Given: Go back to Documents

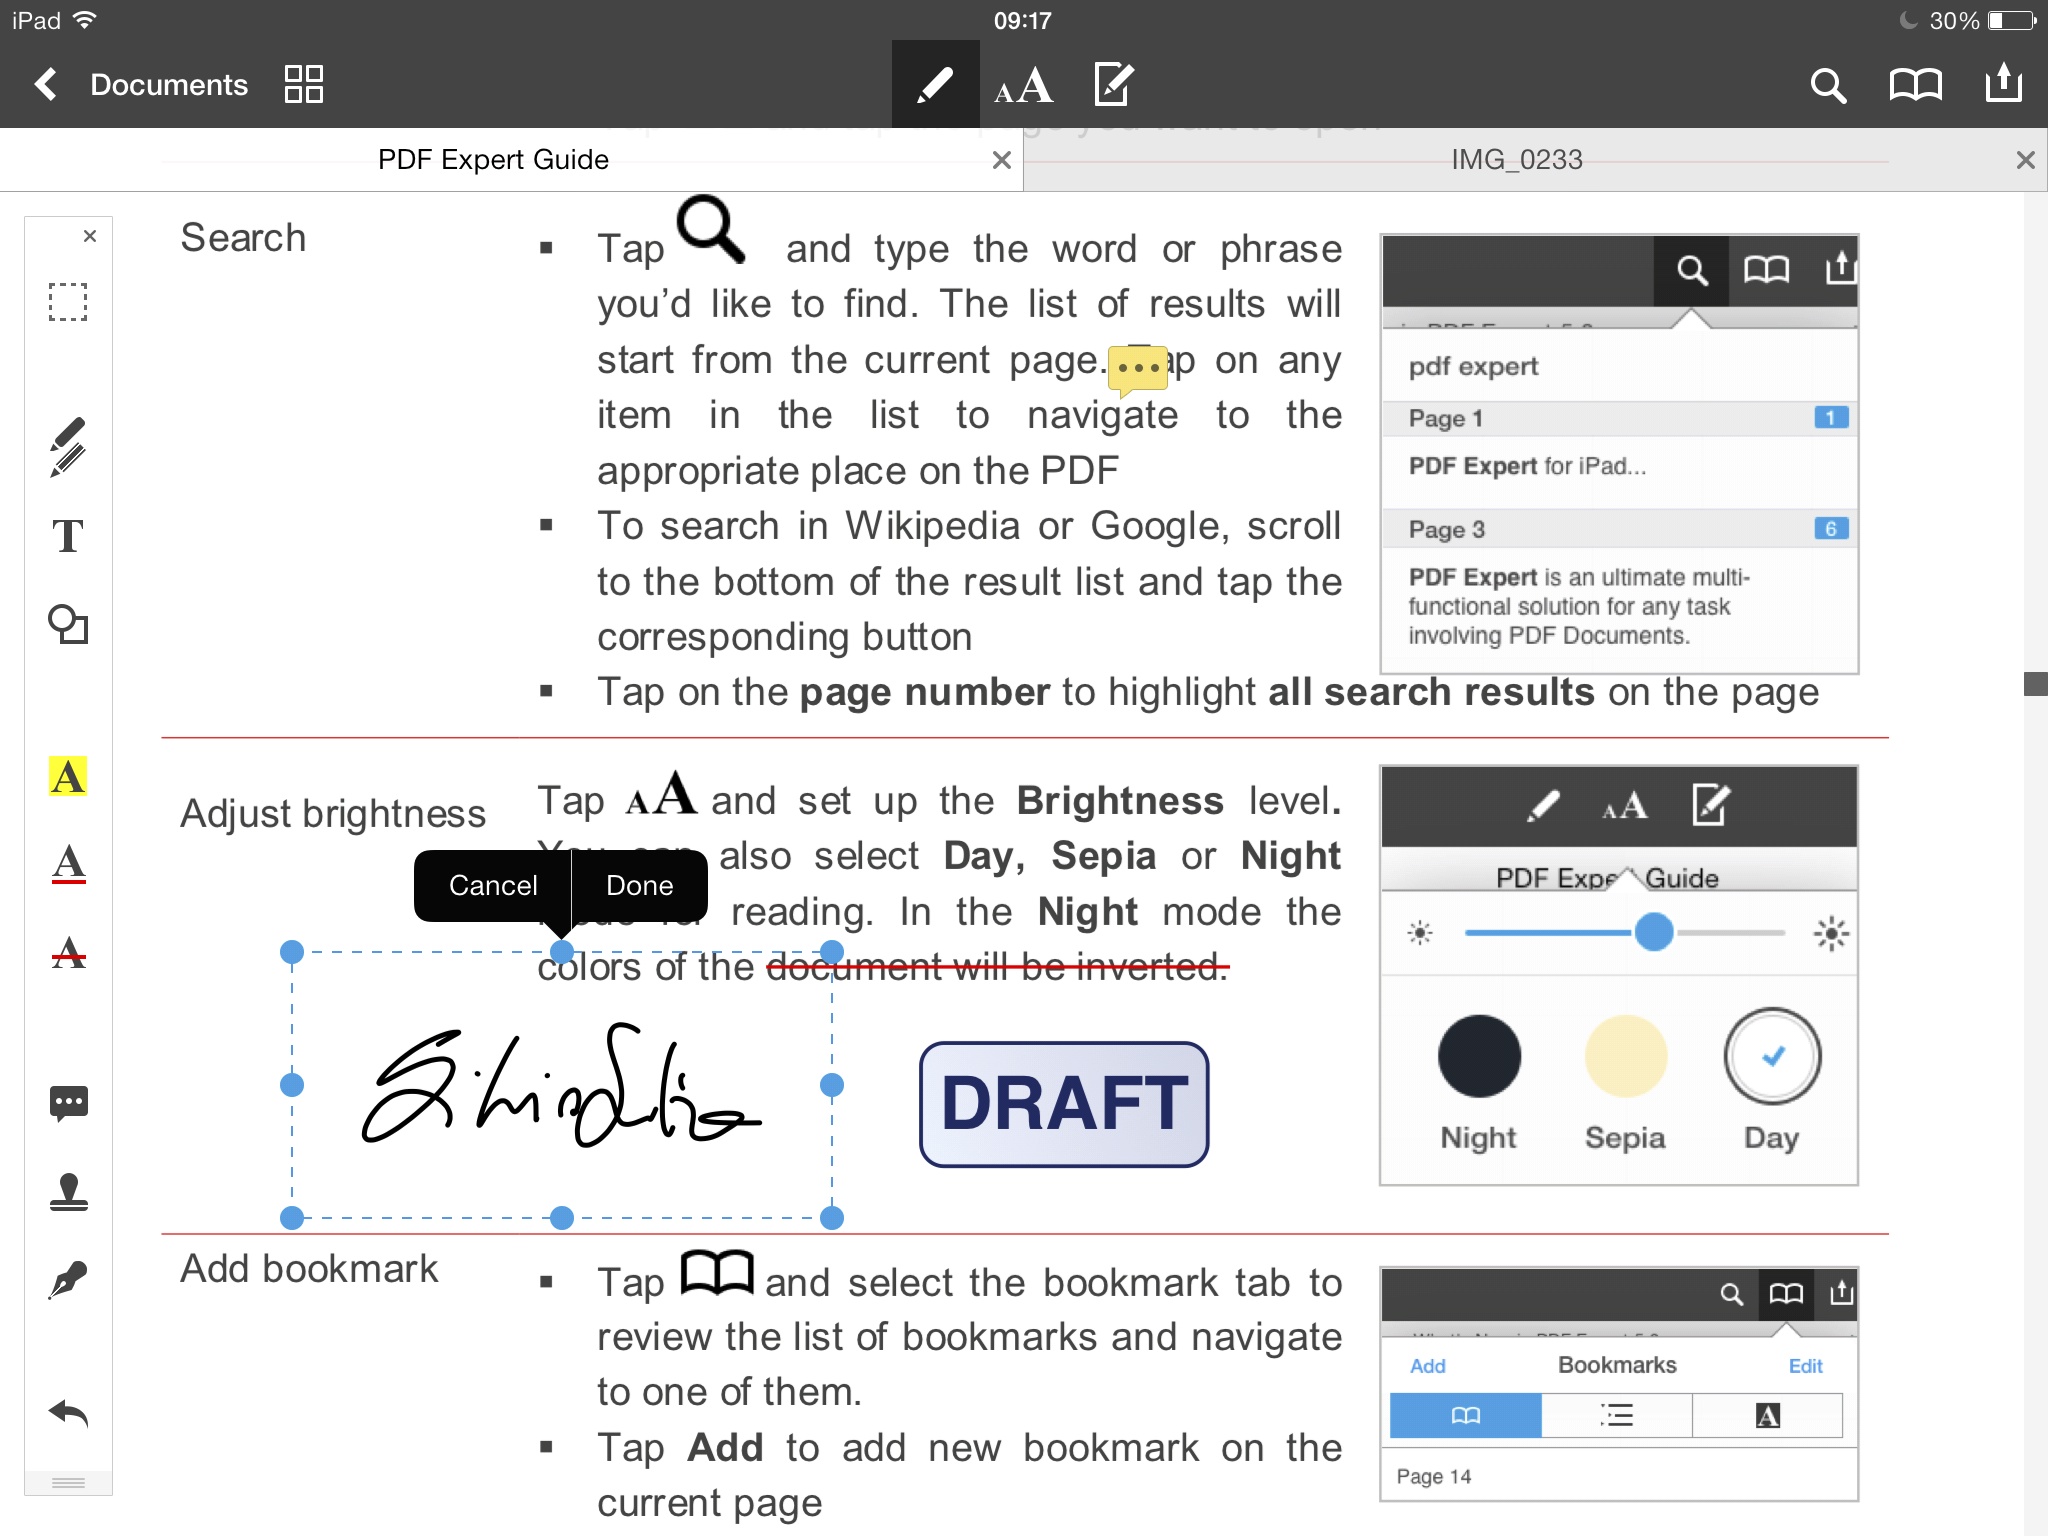Looking at the screenshot, I should (140, 84).
